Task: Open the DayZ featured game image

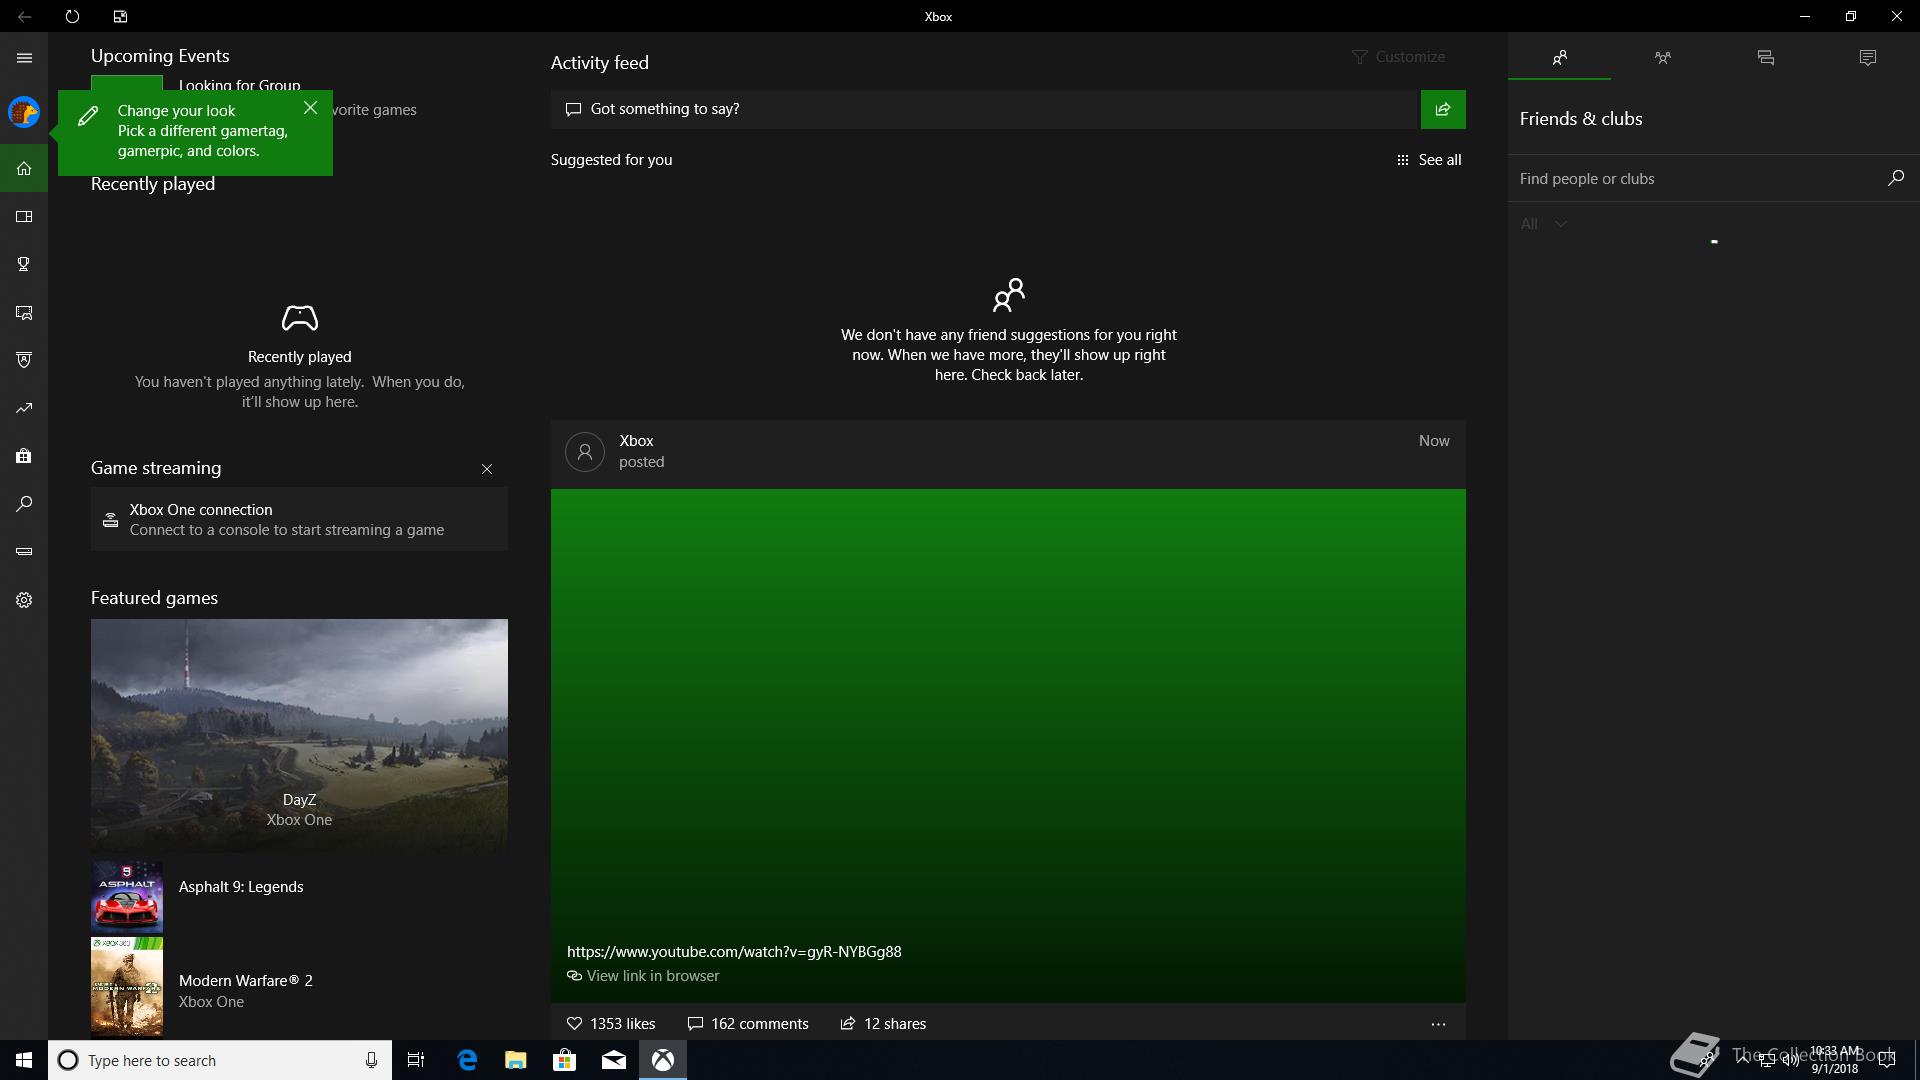Action: coord(299,735)
